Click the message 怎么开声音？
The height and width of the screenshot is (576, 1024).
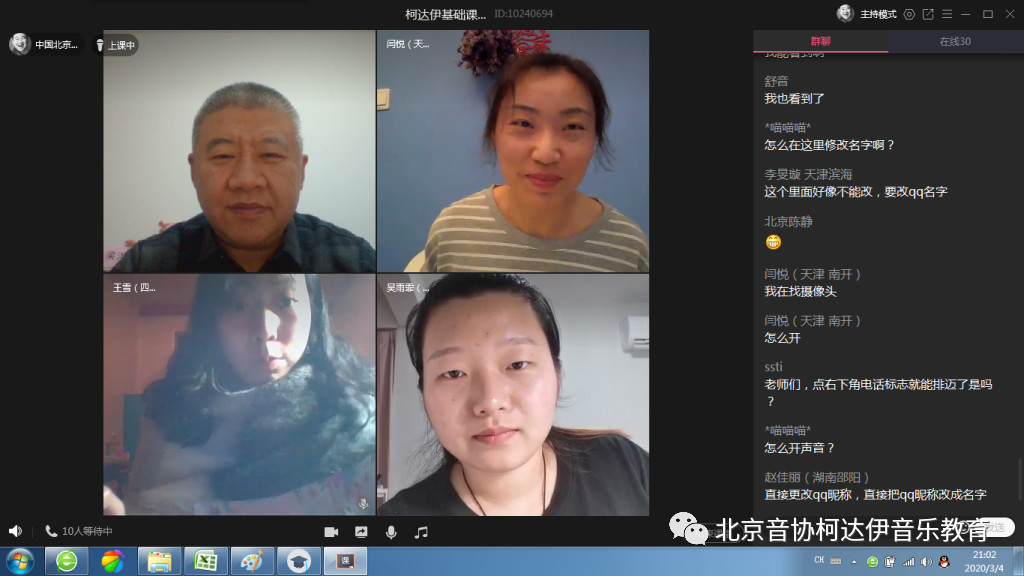click(x=800, y=448)
